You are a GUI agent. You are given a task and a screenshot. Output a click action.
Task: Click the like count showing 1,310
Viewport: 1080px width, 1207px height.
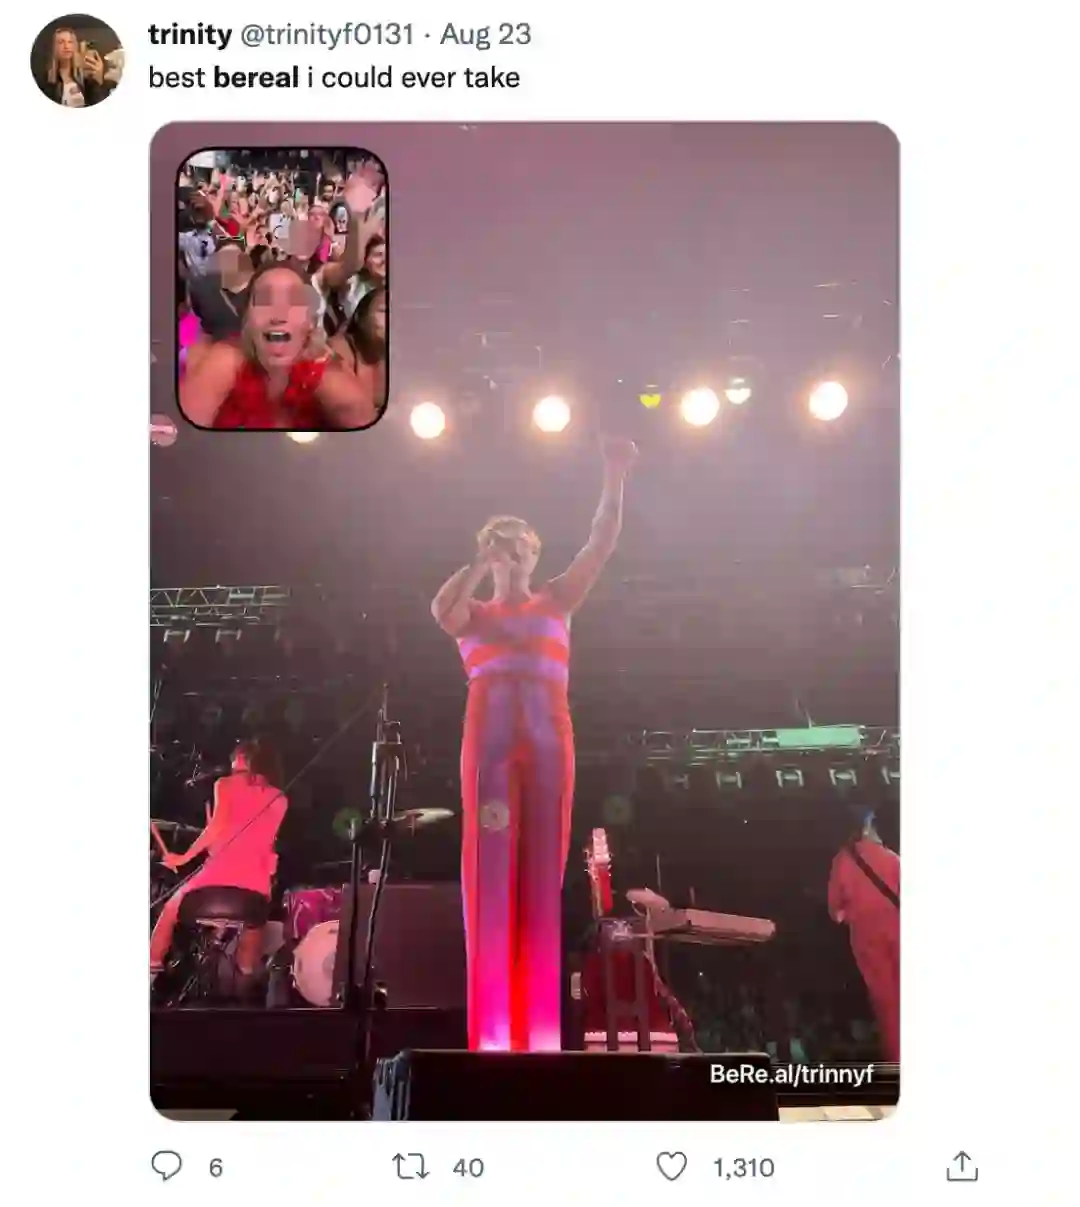(x=743, y=1167)
